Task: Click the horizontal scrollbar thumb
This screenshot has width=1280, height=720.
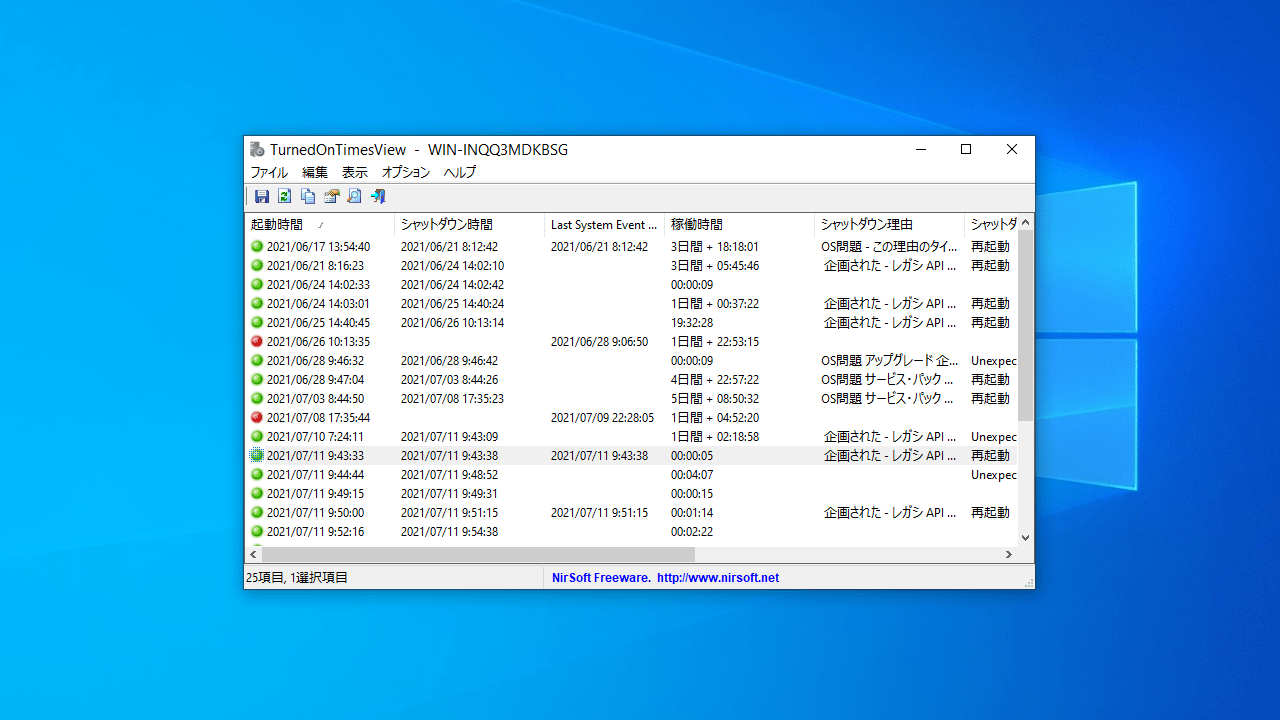Action: [x=479, y=554]
